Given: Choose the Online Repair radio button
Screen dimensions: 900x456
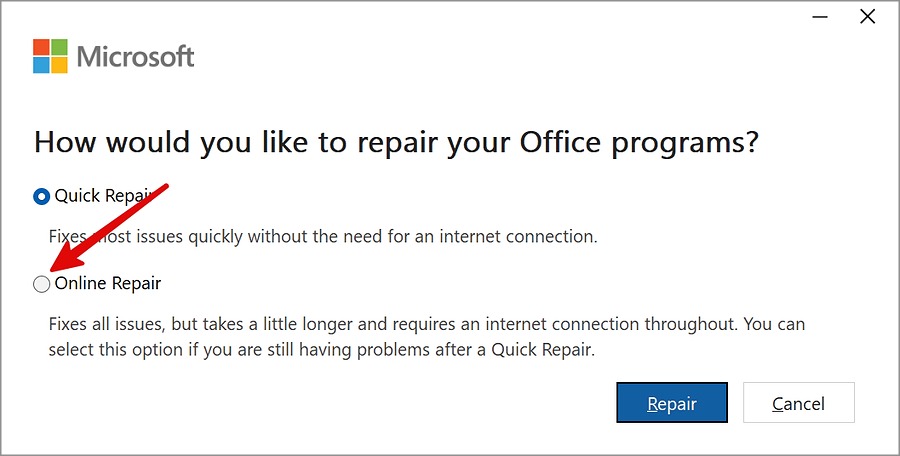Looking at the screenshot, I should [x=41, y=284].
